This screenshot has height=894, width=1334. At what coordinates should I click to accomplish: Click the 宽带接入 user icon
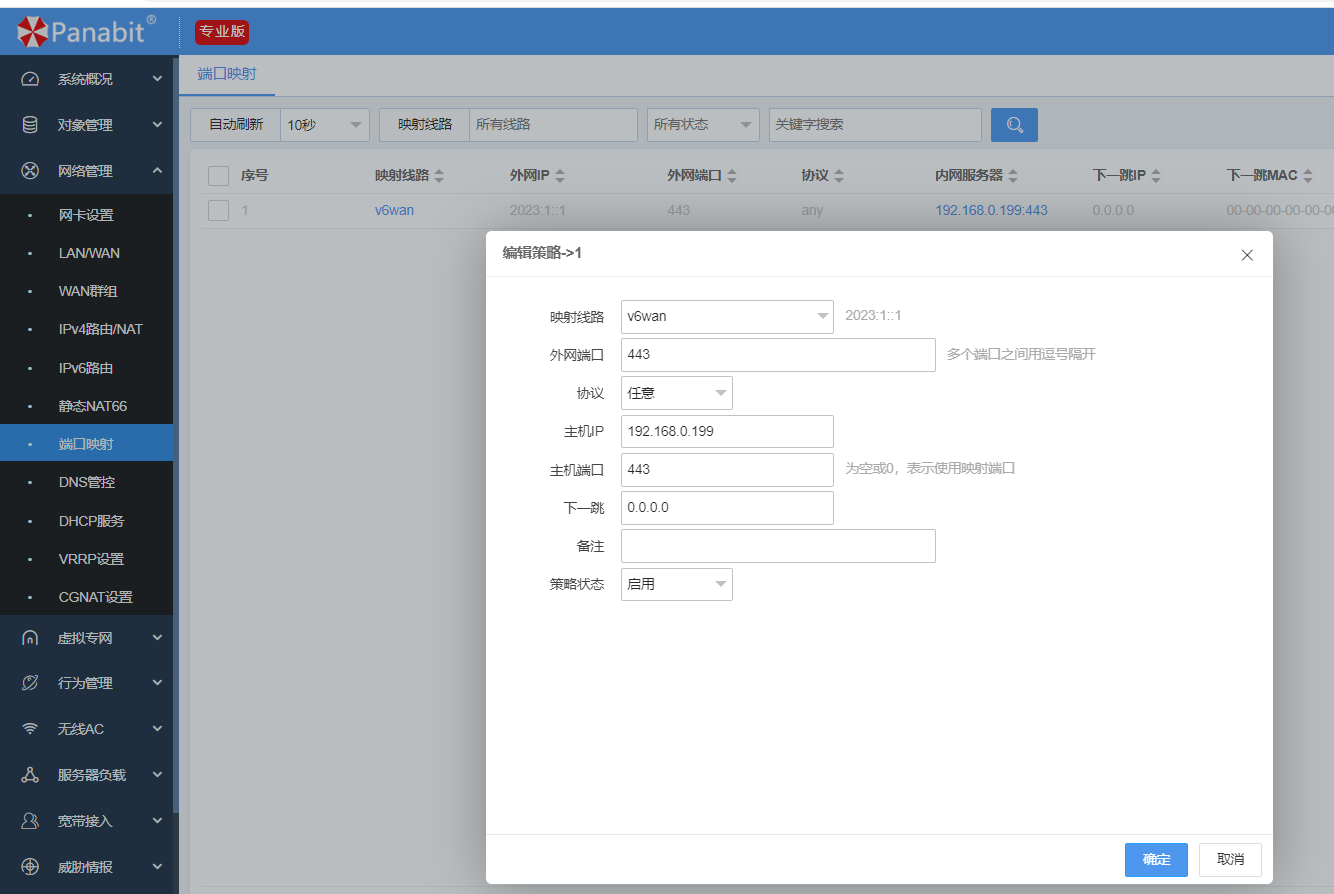pyautogui.click(x=30, y=821)
